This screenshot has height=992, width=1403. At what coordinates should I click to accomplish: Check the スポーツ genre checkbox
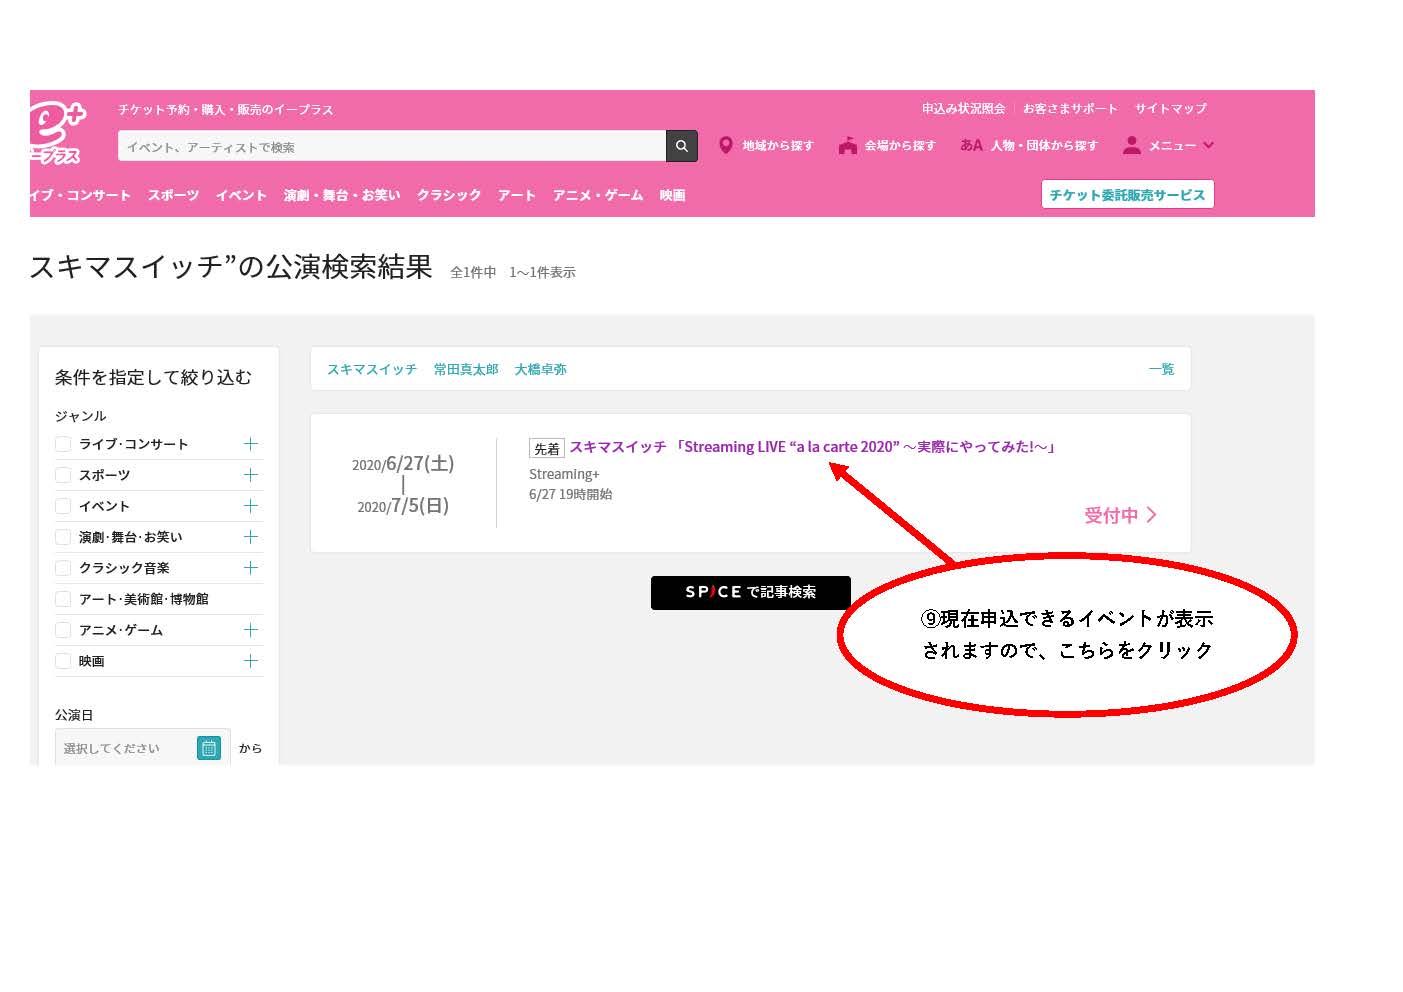[x=63, y=475]
